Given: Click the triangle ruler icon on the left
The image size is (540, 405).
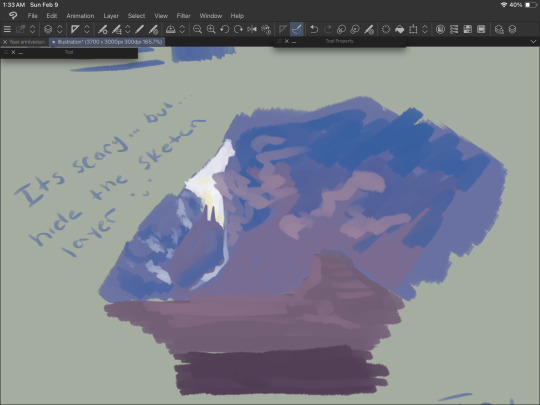Looking at the screenshot, I should coord(75,29).
